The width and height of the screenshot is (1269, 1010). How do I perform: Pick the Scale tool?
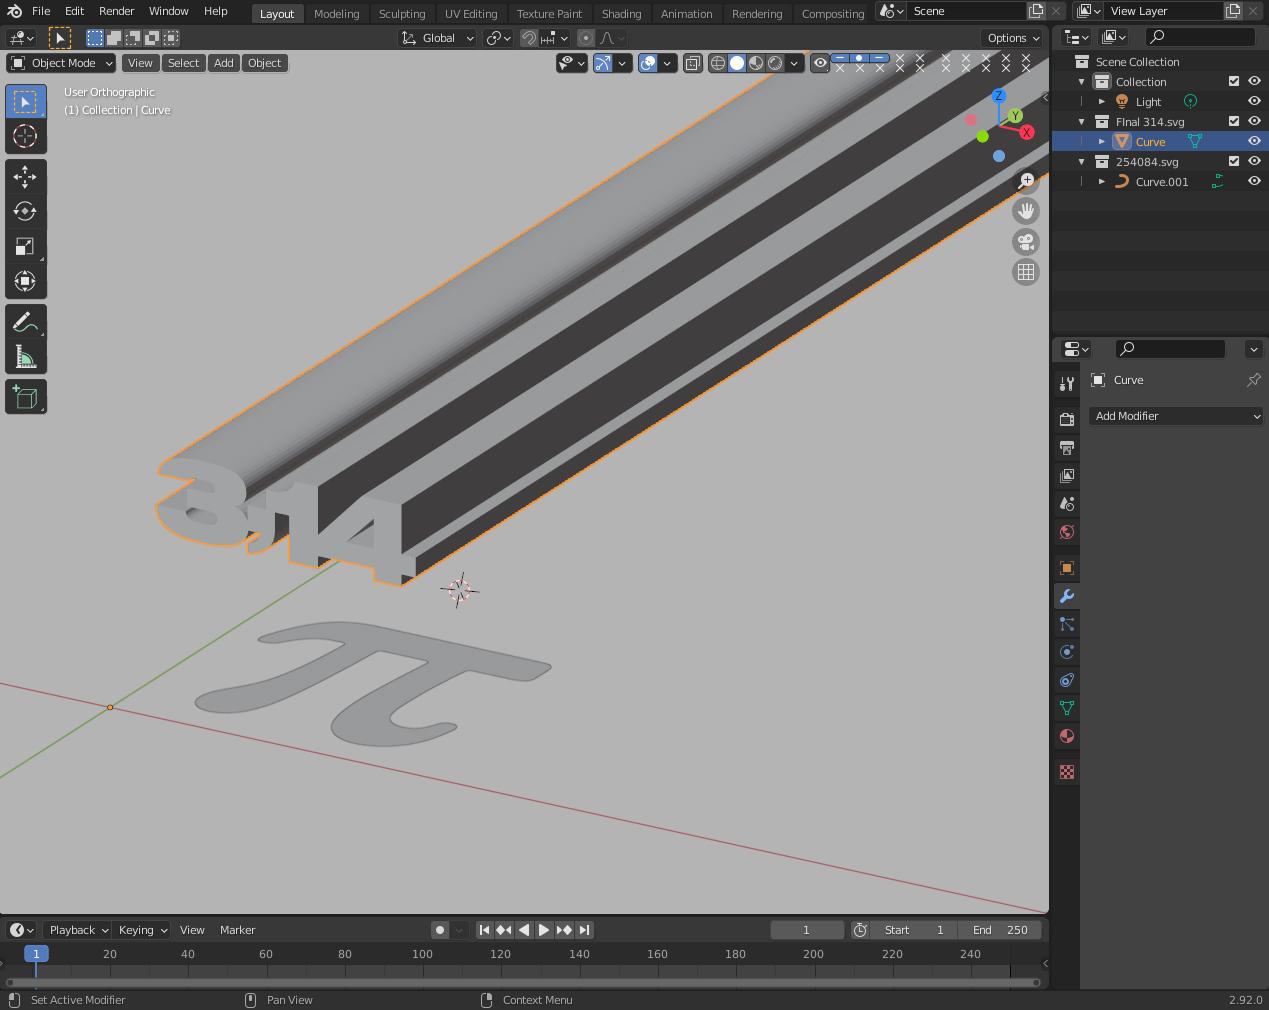point(25,247)
